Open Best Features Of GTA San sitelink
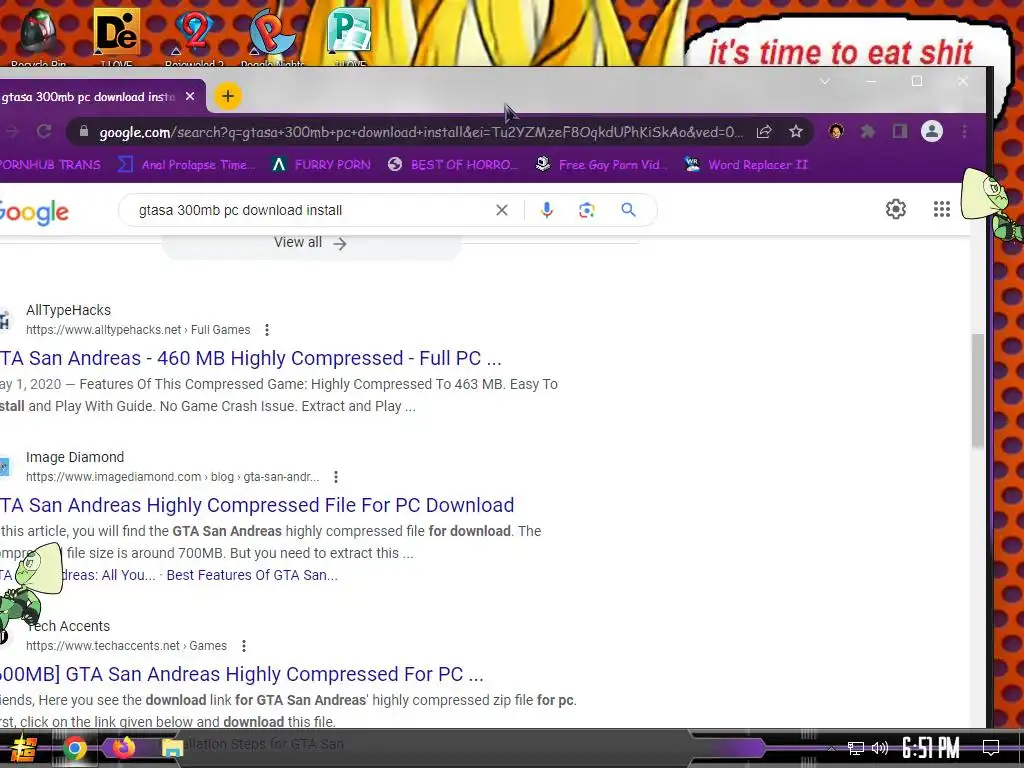This screenshot has width=1024, height=768. (252, 575)
